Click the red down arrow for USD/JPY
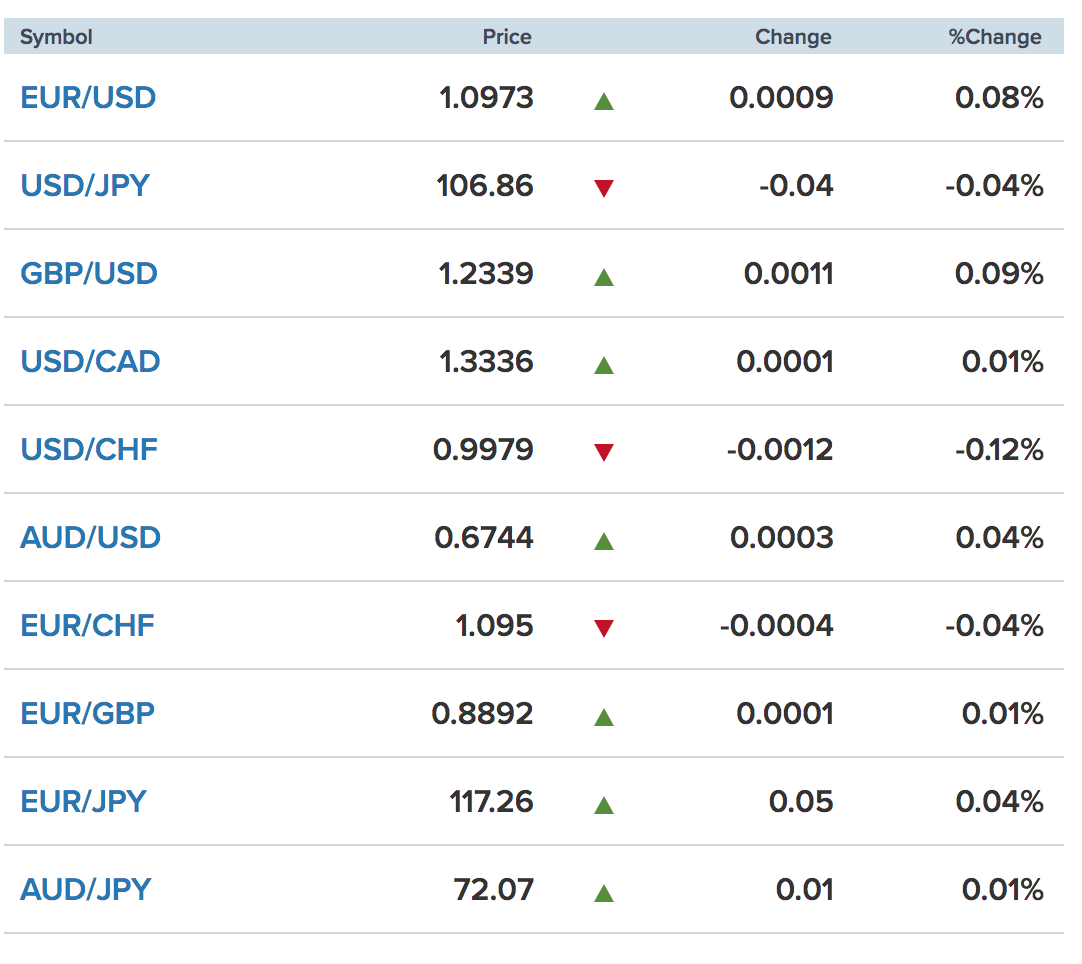Image resolution: width=1082 pixels, height=964 pixels. (x=604, y=188)
